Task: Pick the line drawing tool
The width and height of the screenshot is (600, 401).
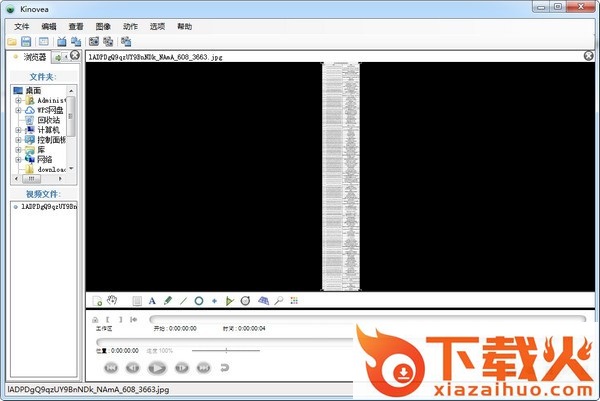Action: click(x=183, y=300)
